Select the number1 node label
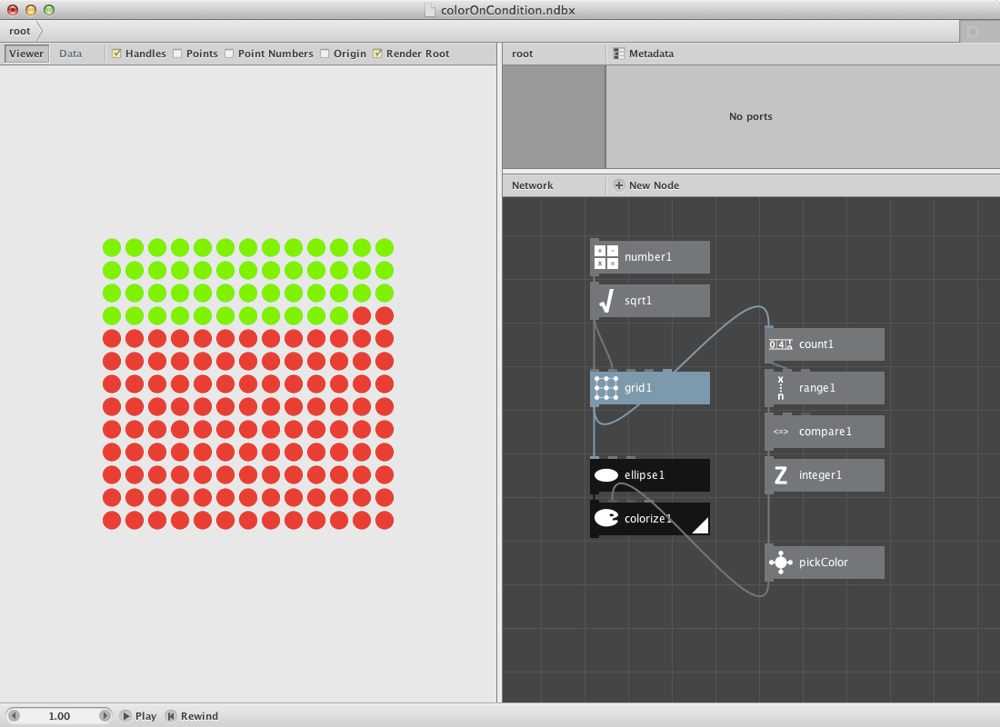Image resolution: width=1000 pixels, height=727 pixels. point(648,257)
